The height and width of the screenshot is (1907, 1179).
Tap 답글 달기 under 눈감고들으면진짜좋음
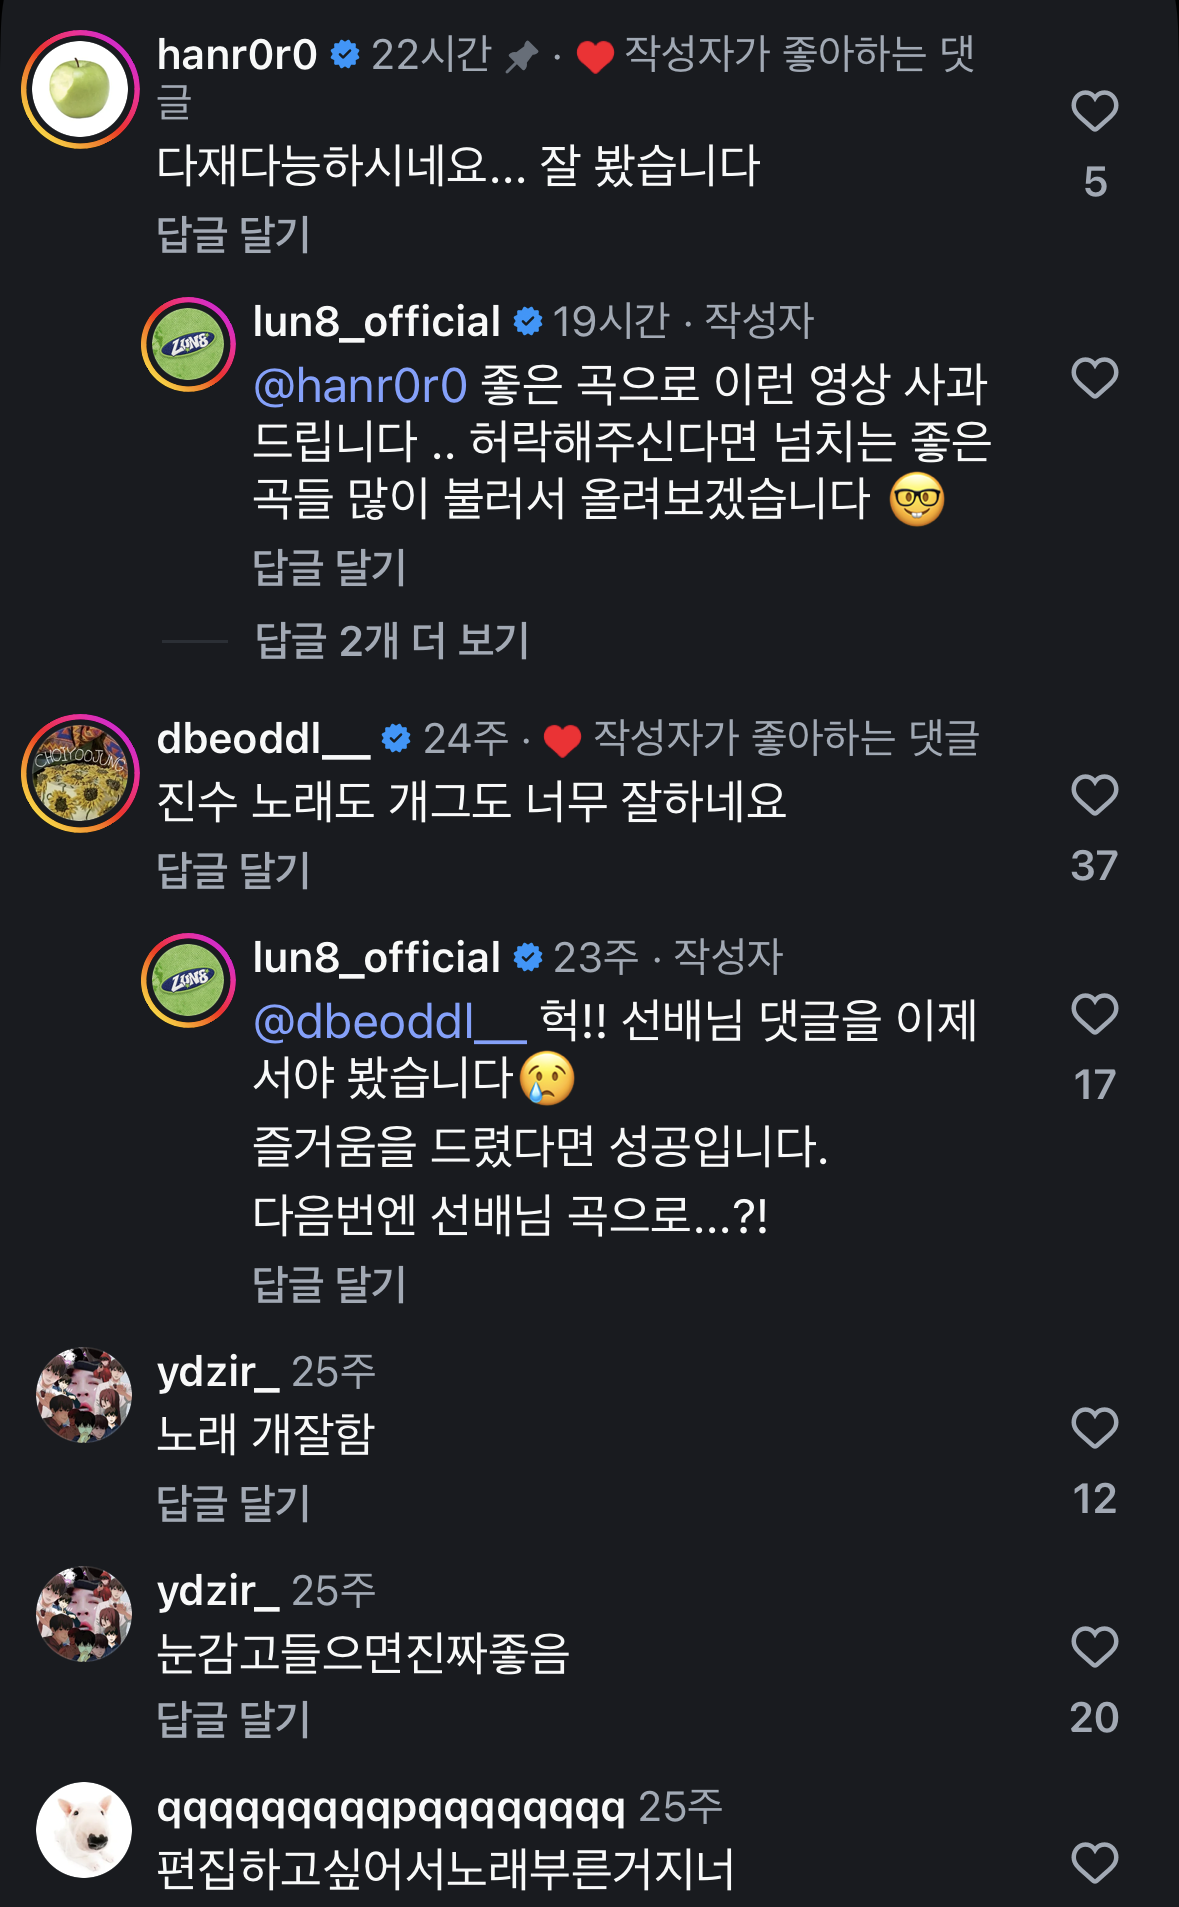[233, 1720]
